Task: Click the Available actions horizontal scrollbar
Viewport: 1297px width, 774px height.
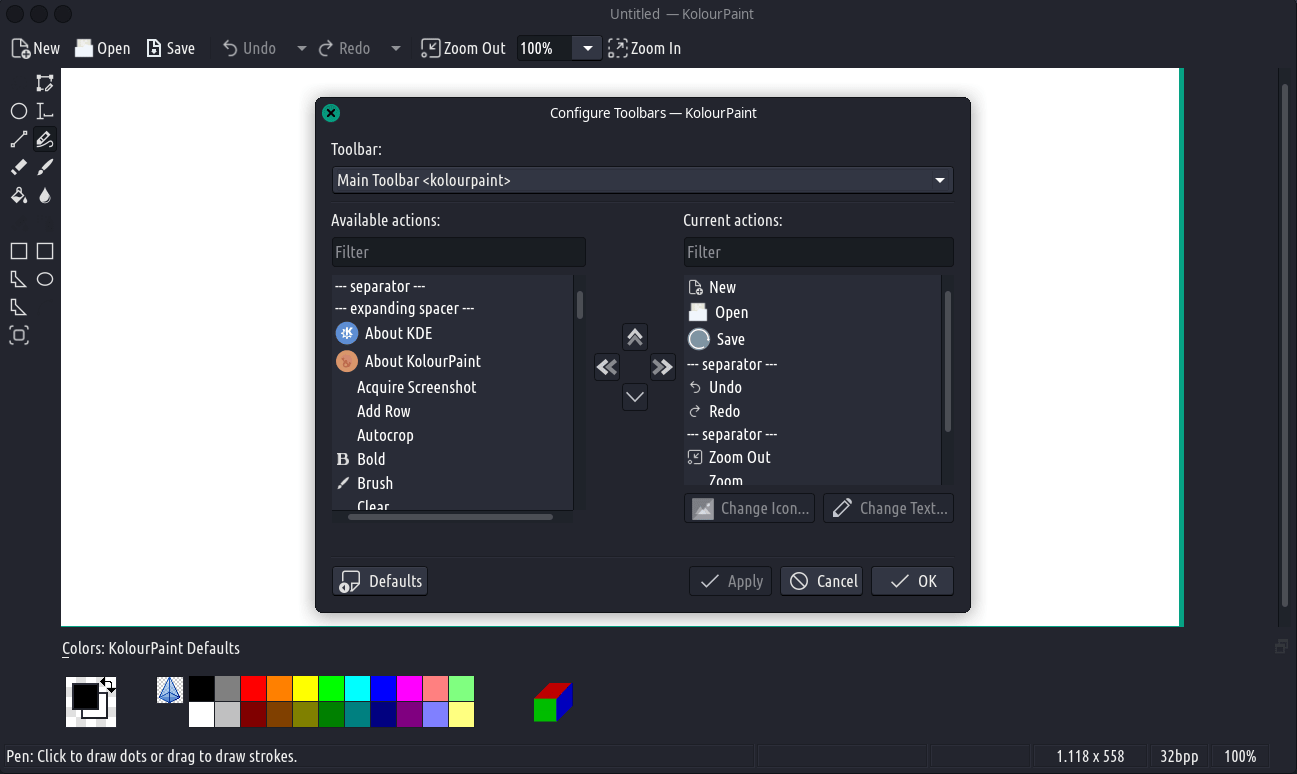Action: click(x=452, y=517)
